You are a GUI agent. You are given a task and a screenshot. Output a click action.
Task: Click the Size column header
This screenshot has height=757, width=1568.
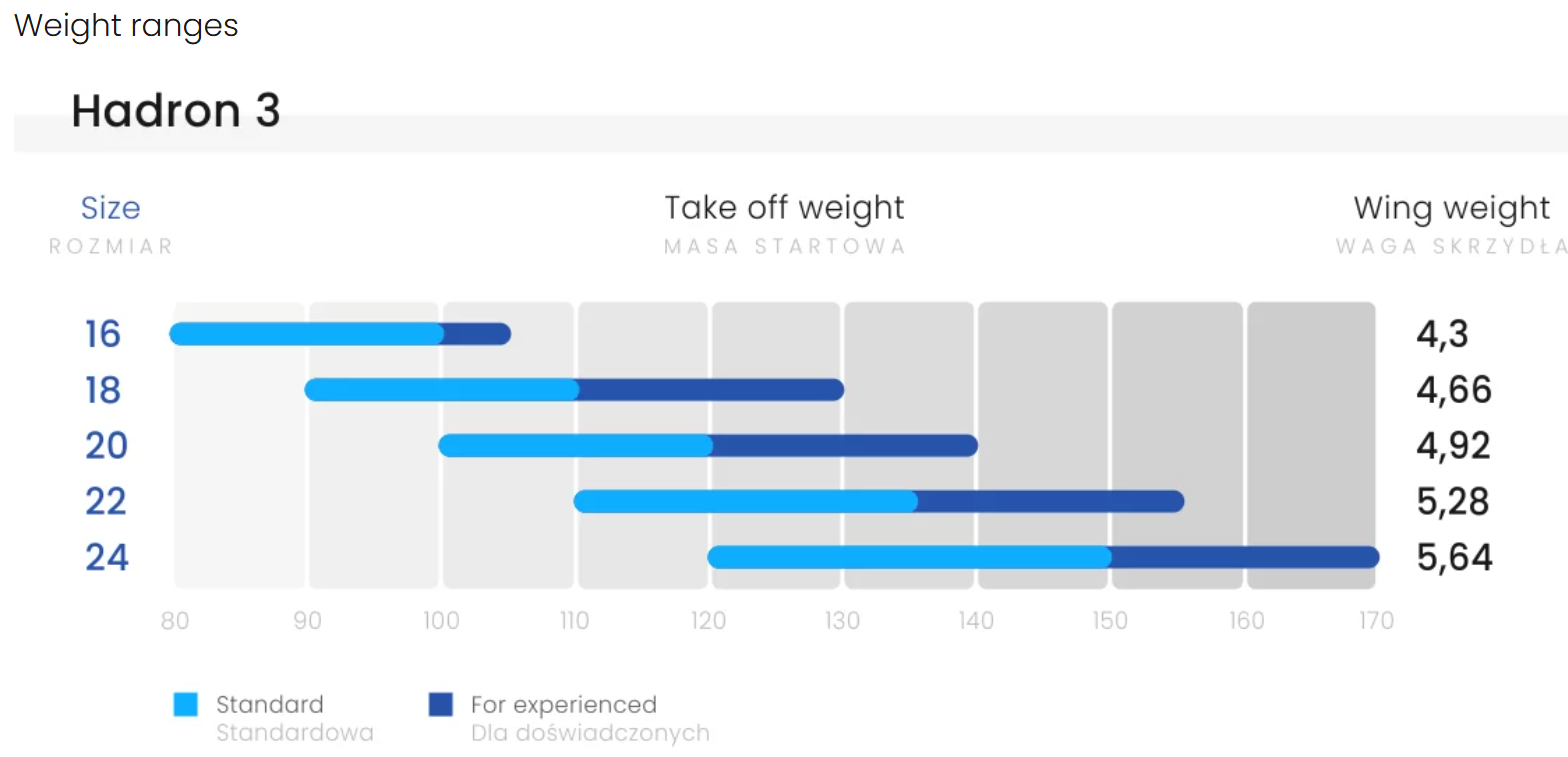(110, 208)
